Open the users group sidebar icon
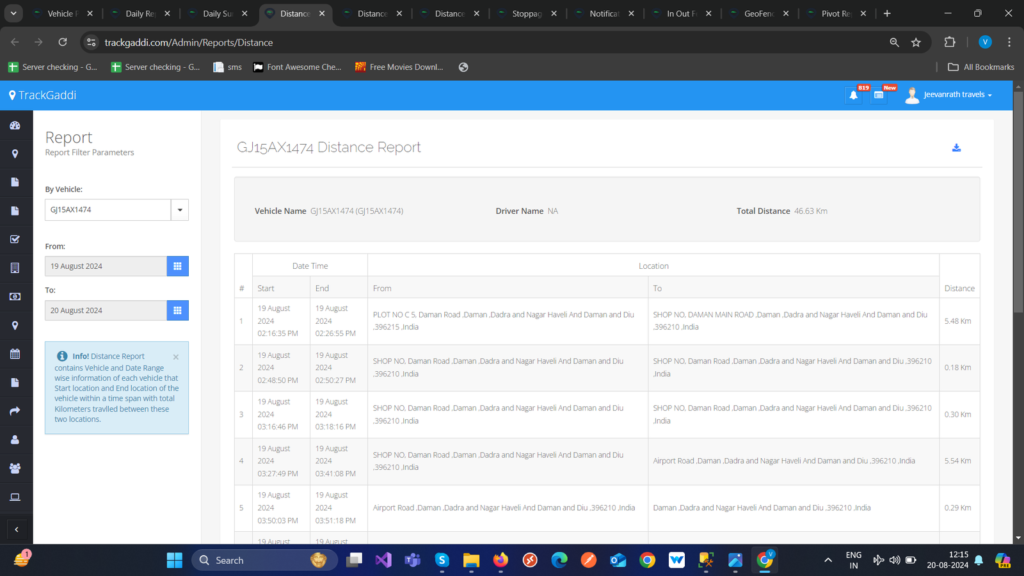The width and height of the screenshot is (1024, 576). click(15, 468)
